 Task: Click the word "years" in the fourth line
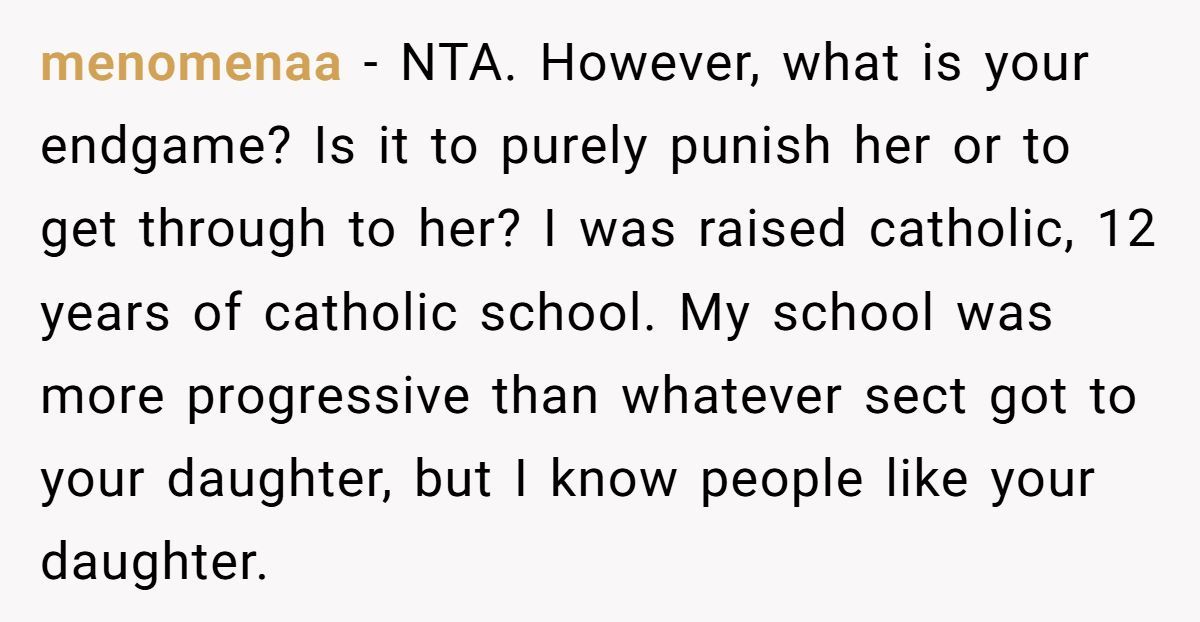pos(106,314)
